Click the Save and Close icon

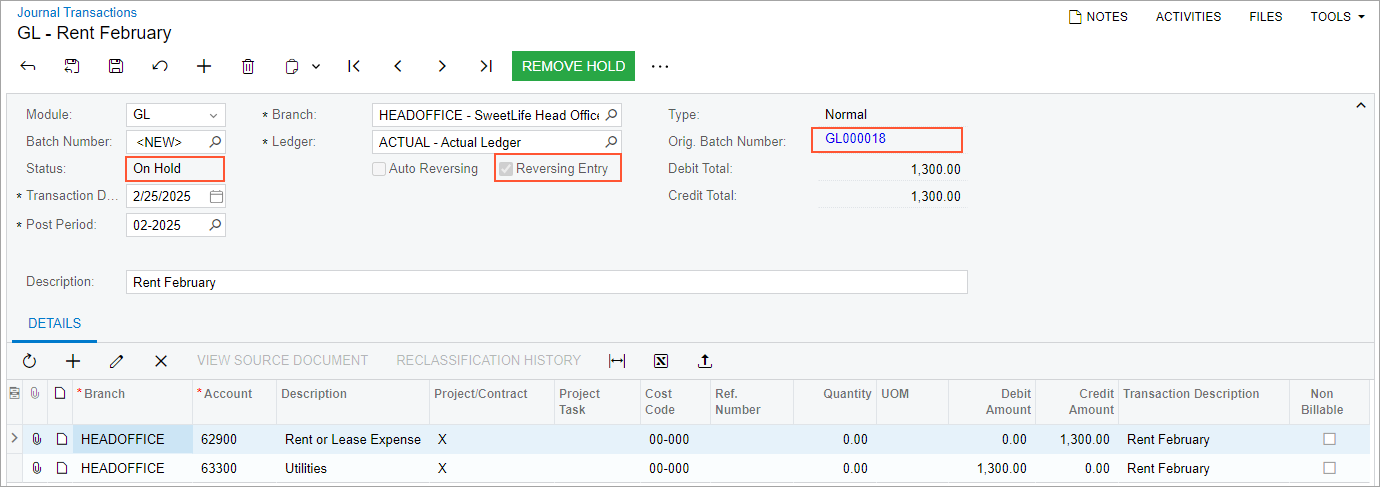coord(72,66)
